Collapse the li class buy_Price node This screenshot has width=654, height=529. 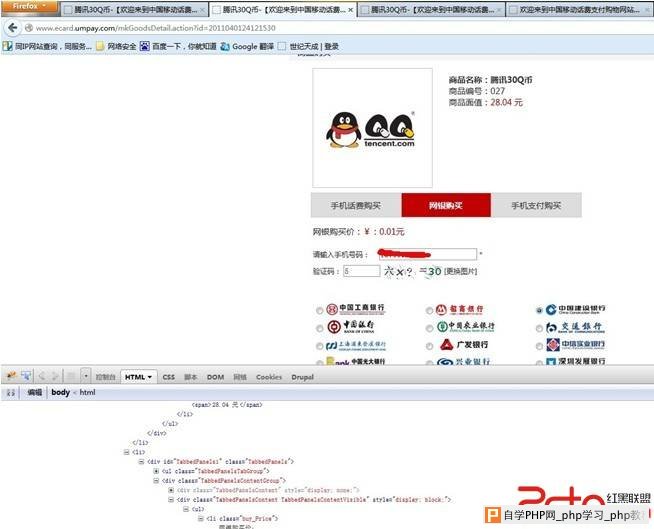click(201, 519)
